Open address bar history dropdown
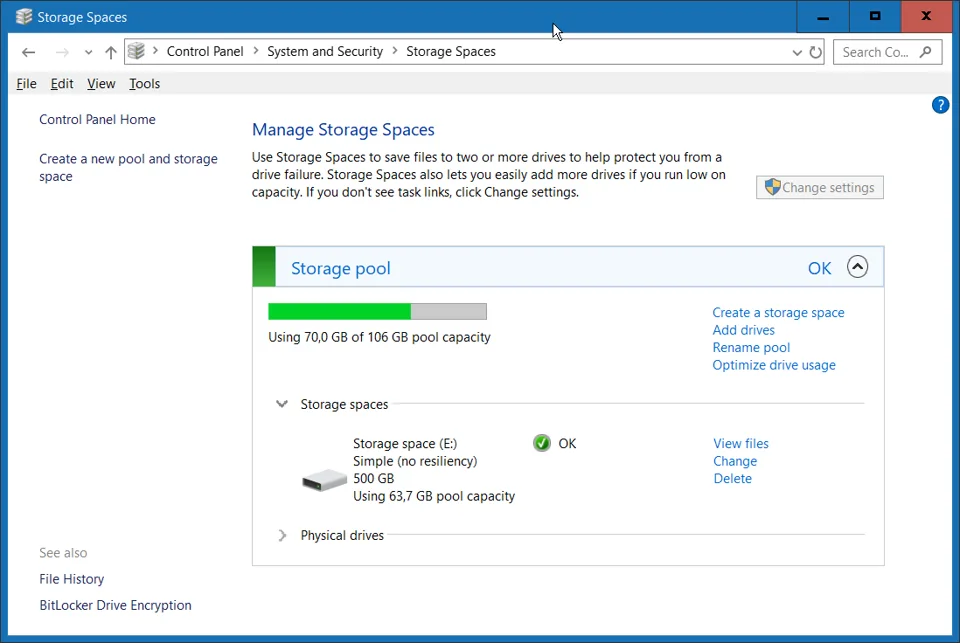 pos(797,53)
